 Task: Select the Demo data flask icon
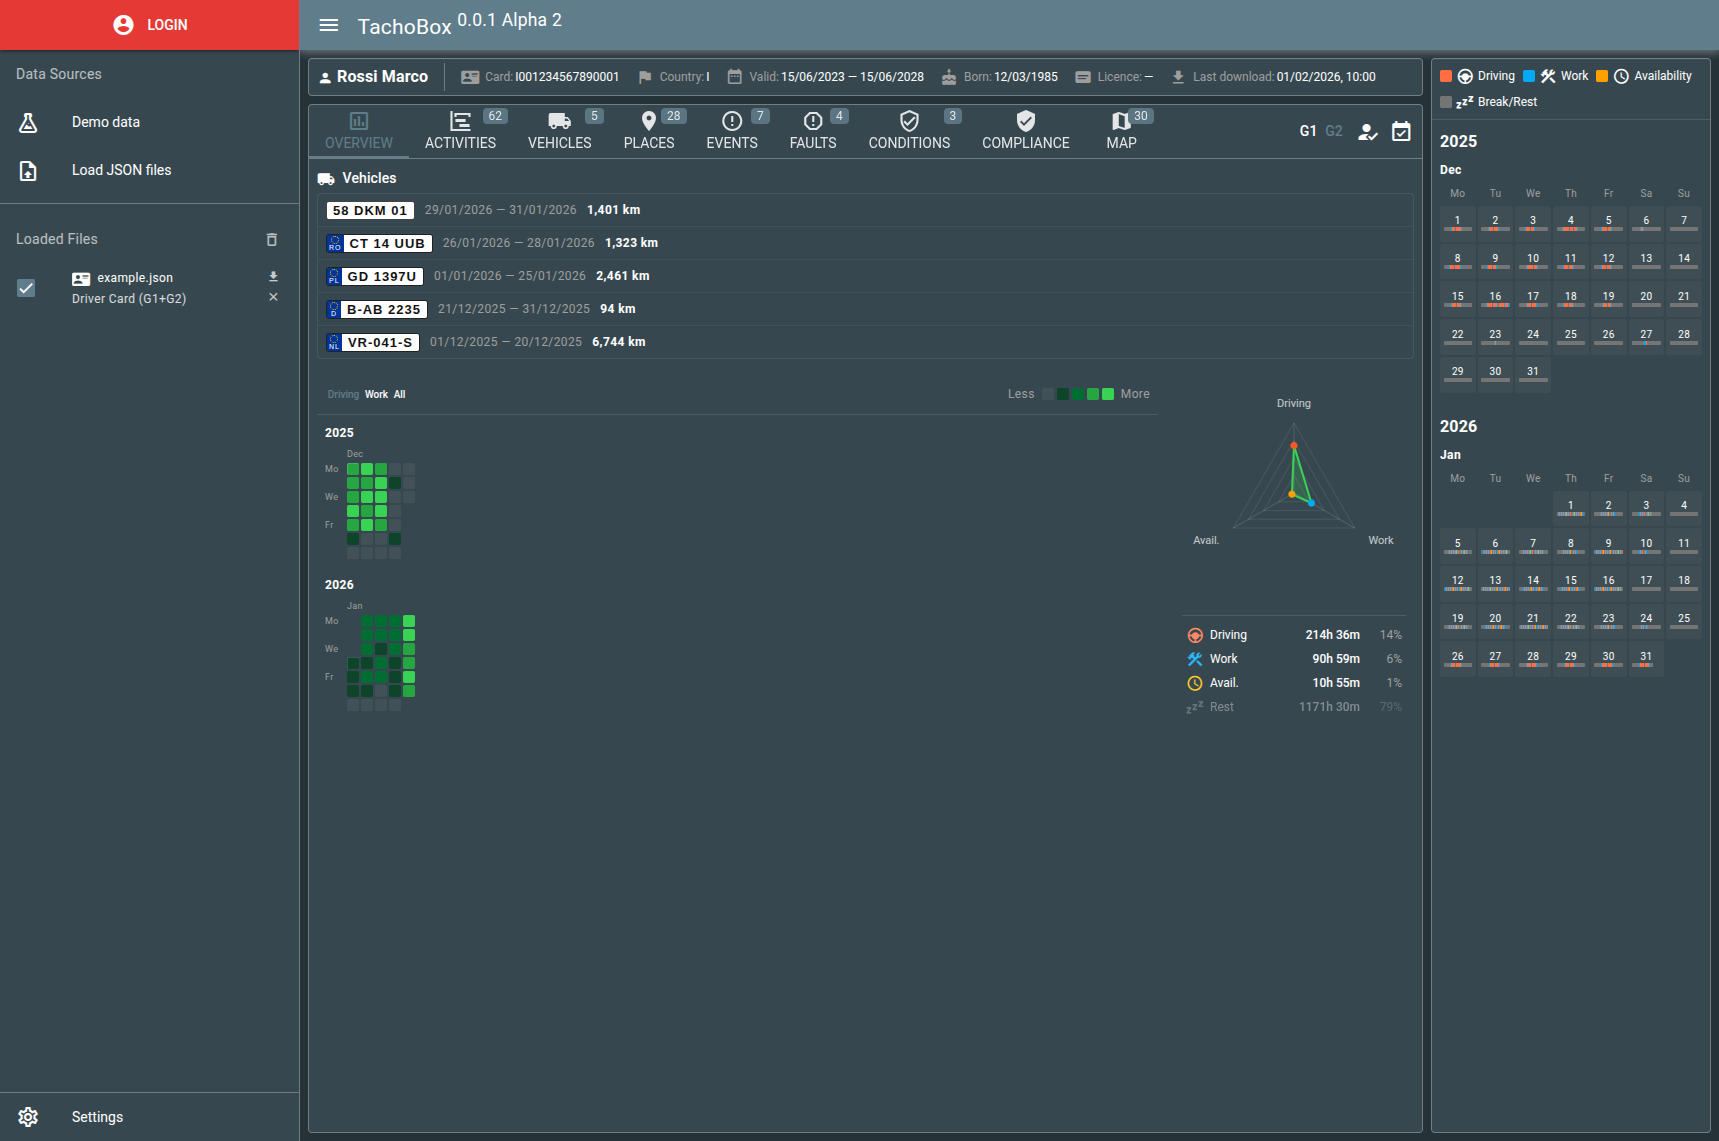coord(28,123)
